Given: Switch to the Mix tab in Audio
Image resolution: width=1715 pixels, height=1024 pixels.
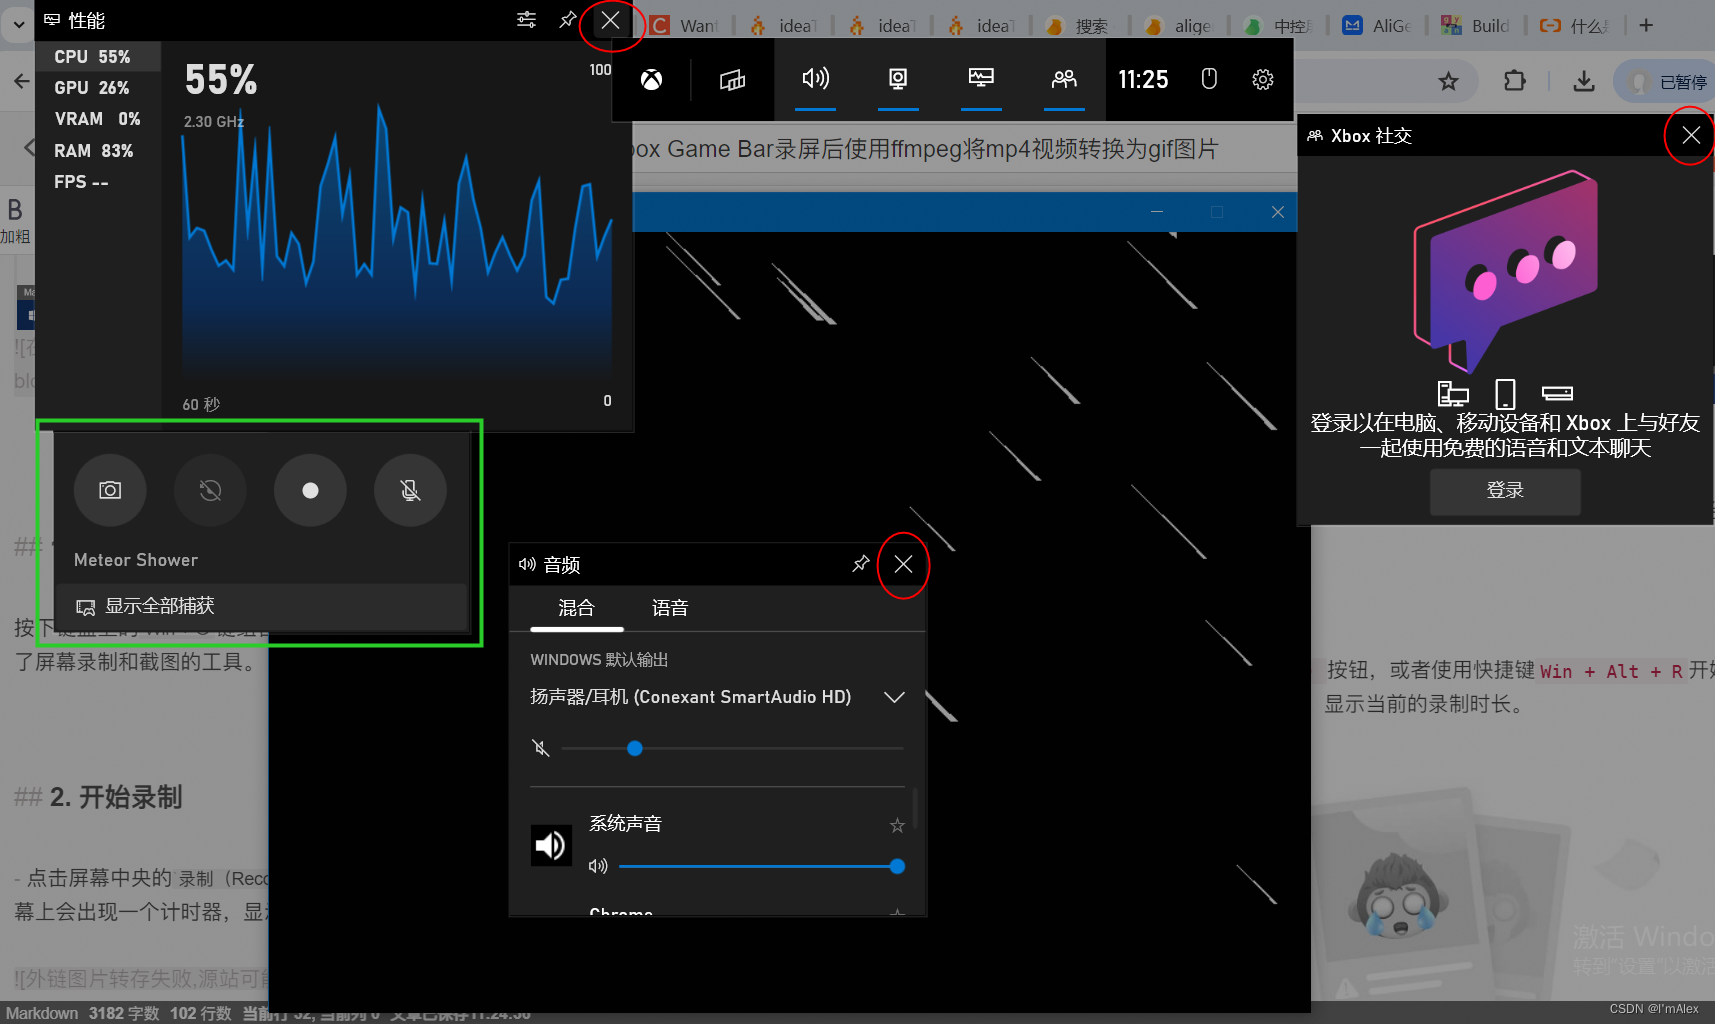Looking at the screenshot, I should [x=576, y=608].
